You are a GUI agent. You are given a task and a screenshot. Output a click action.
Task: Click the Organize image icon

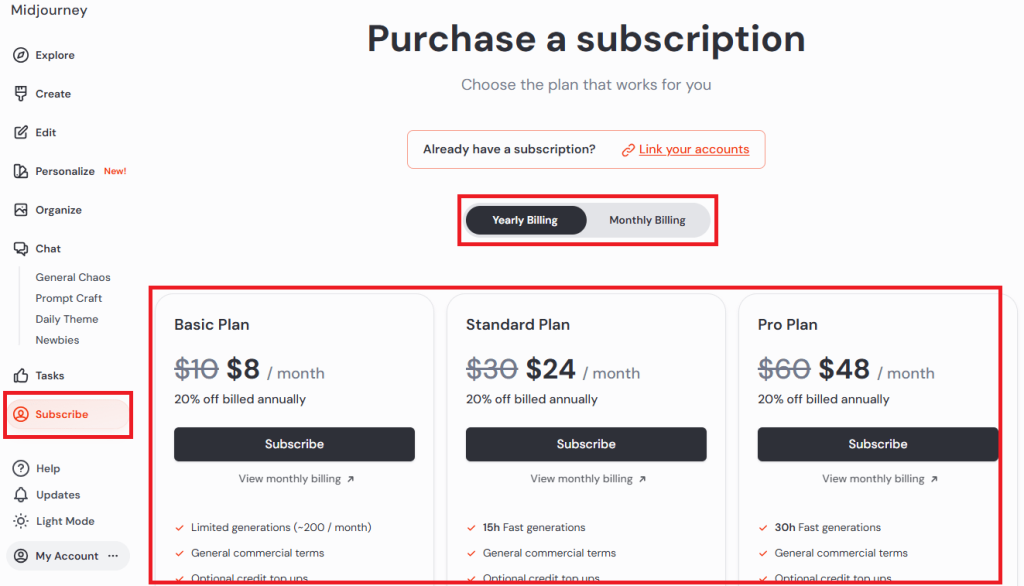point(21,210)
